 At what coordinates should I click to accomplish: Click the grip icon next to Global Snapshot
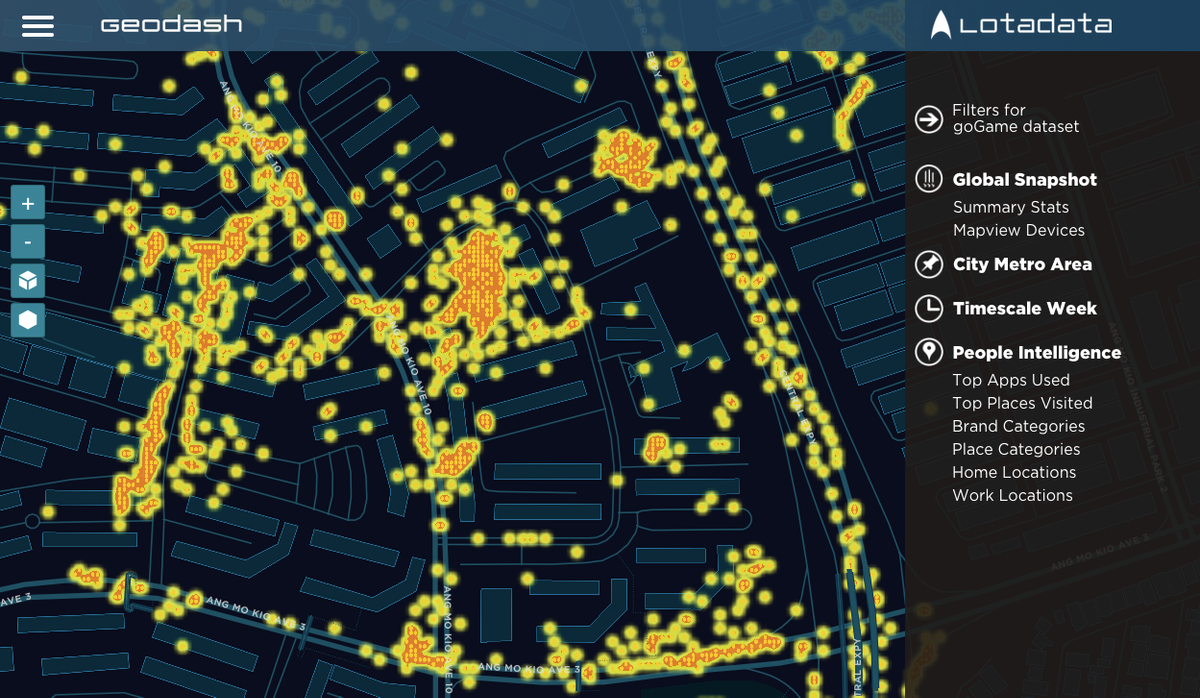(x=930, y=179)
